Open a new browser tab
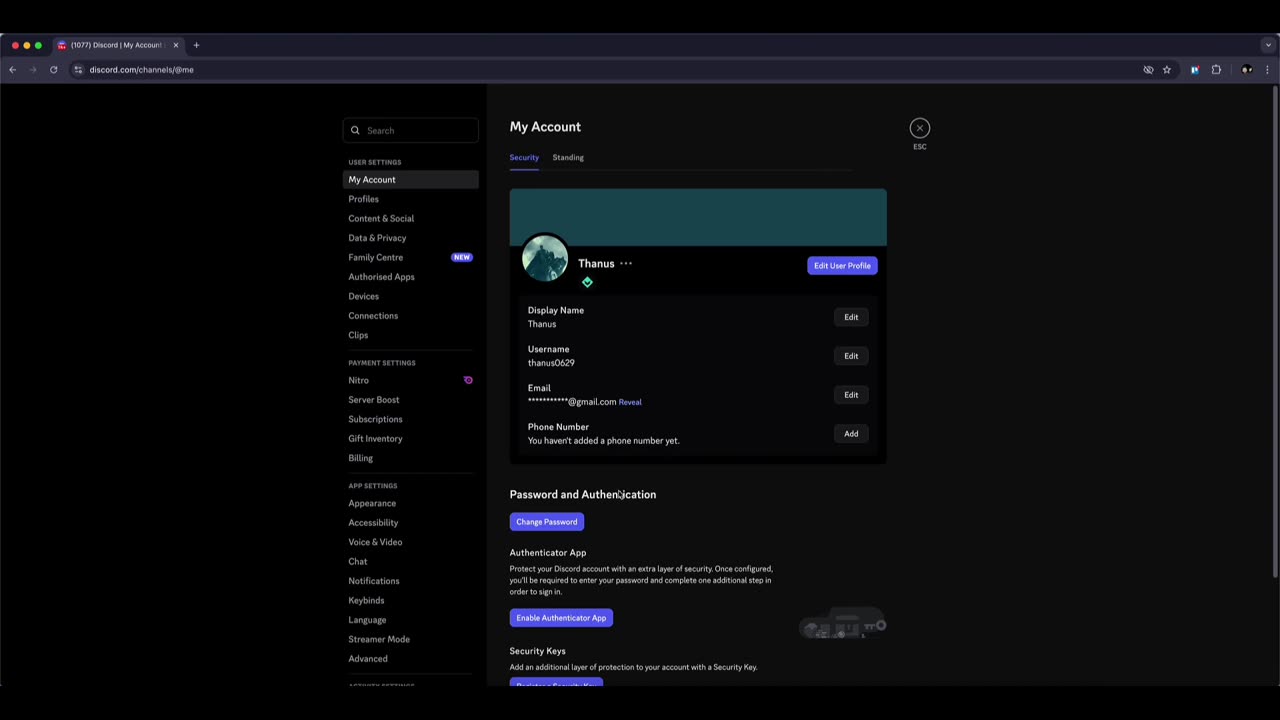Screen dimensions: 1280x720 click(x=196, y=45)
